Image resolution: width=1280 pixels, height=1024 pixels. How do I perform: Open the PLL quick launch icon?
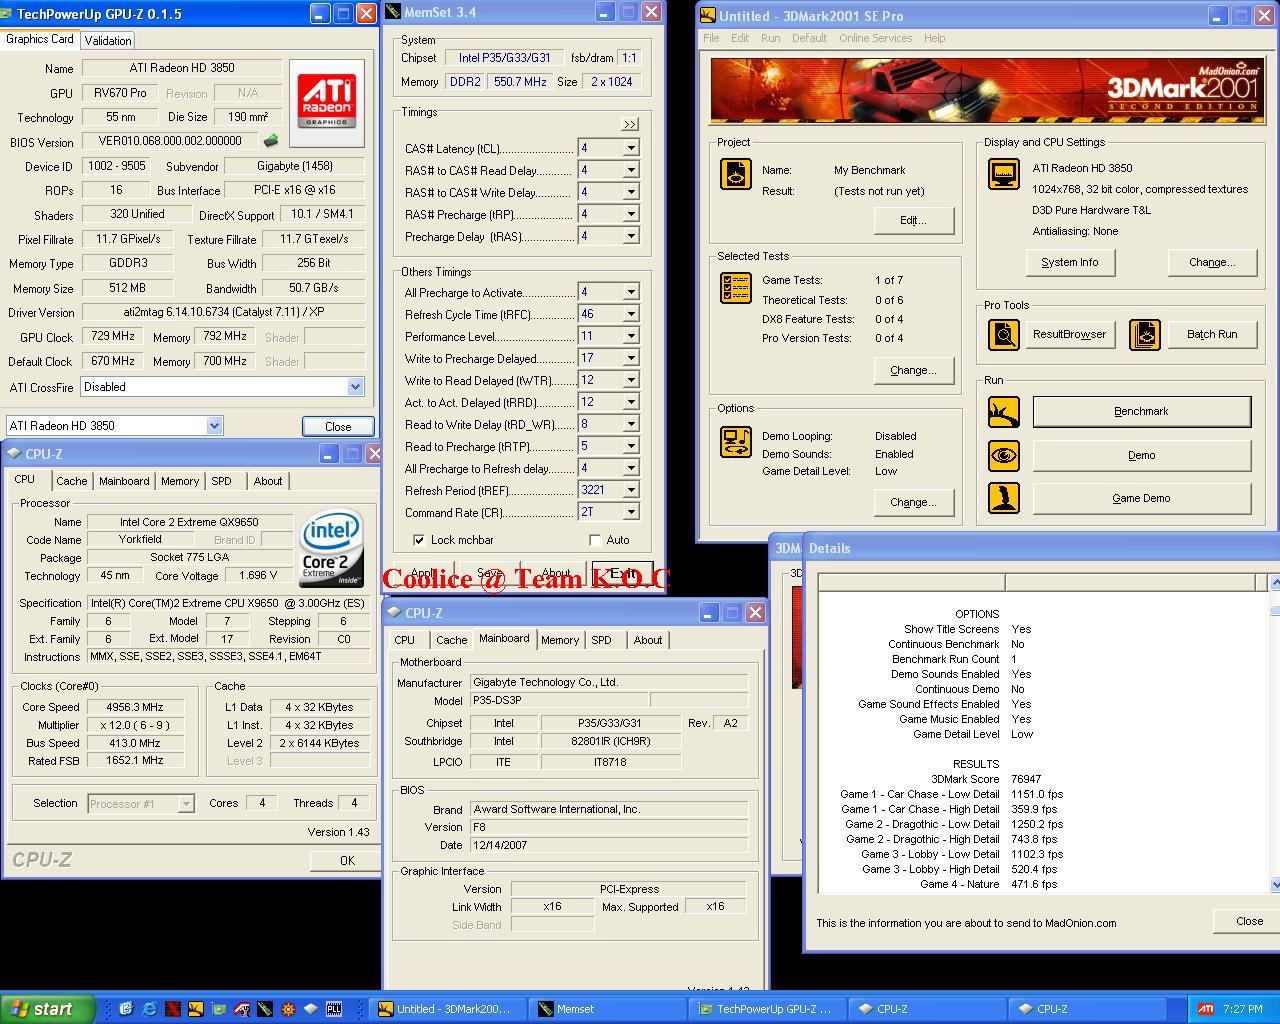(334, 1009)
